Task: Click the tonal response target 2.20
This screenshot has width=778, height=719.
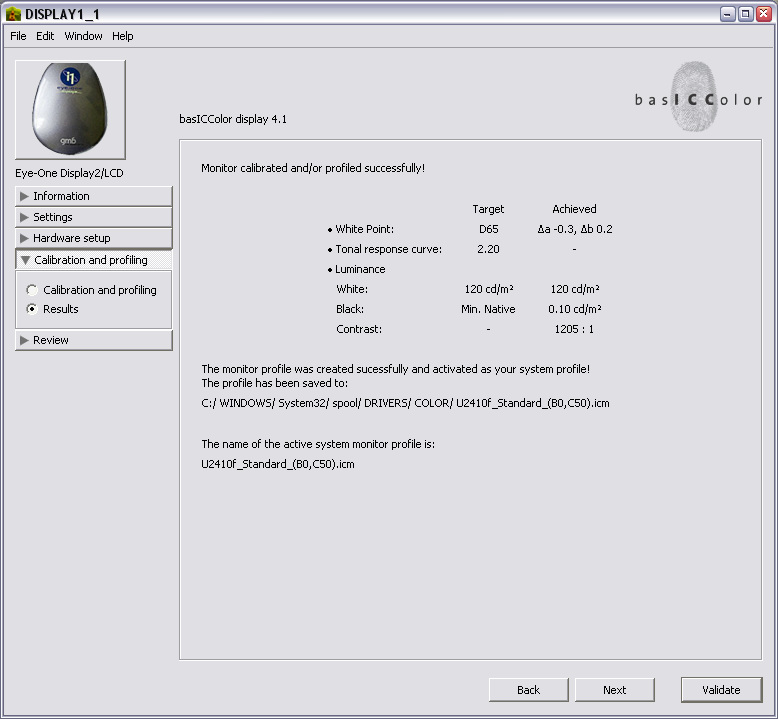Action: coord(488,249)
